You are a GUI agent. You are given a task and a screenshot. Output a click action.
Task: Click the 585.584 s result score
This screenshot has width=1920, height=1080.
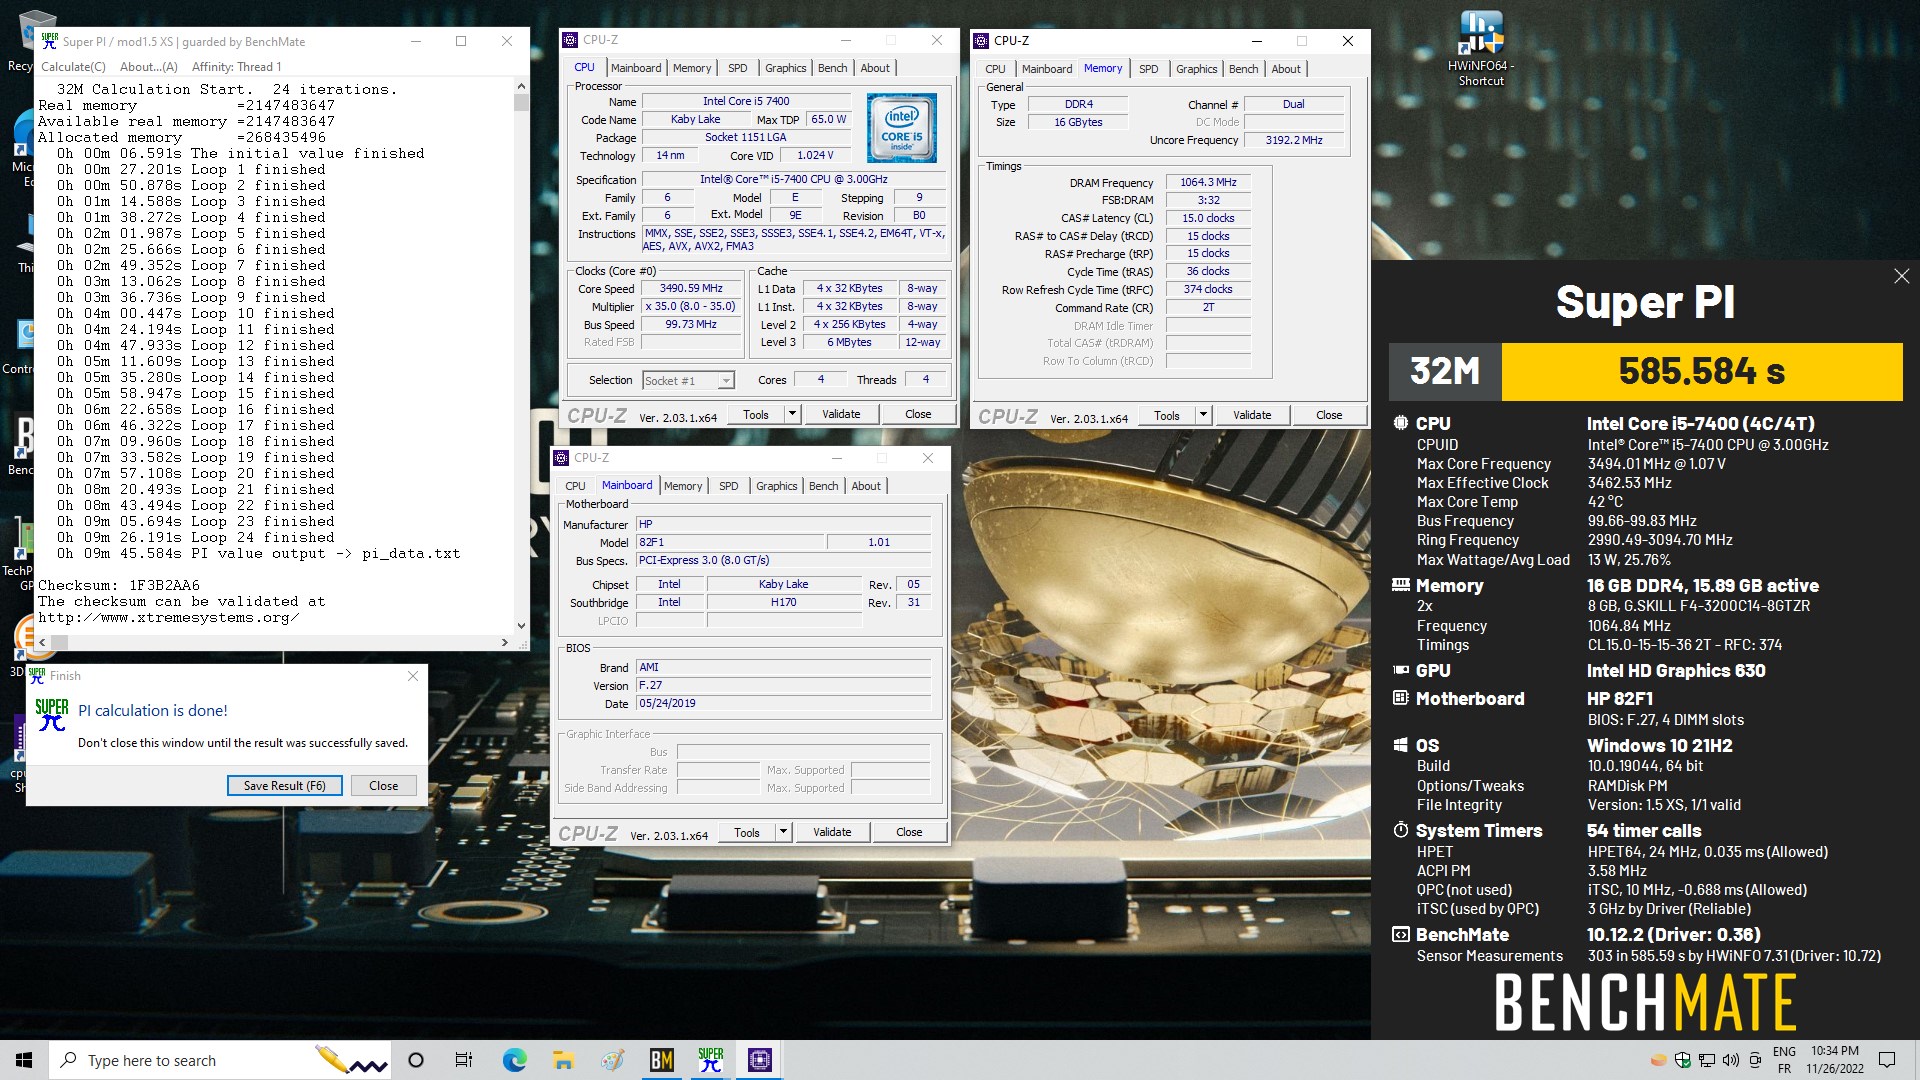[1701, 372]
